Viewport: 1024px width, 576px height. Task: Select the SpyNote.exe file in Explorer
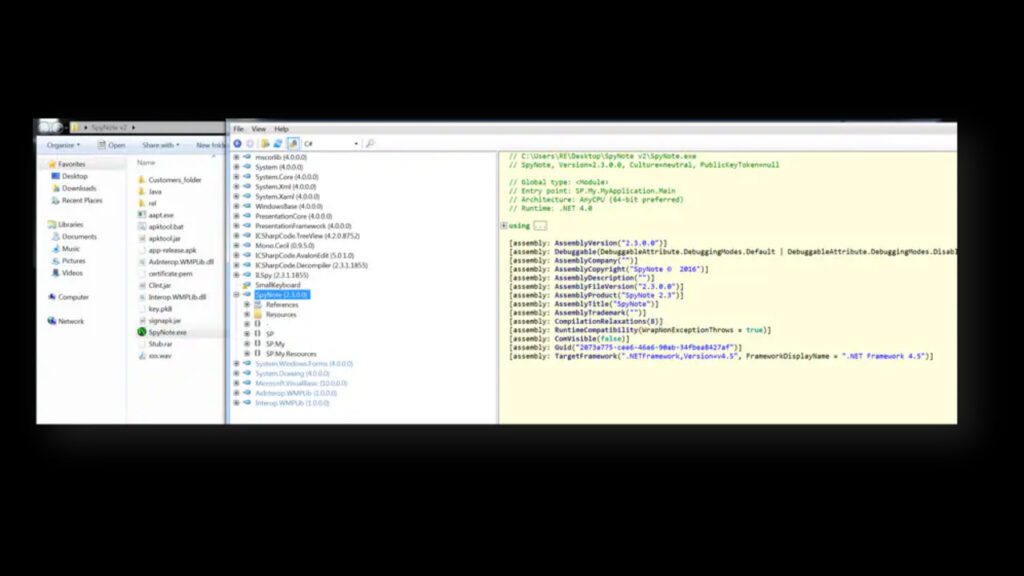click(167, 332)
